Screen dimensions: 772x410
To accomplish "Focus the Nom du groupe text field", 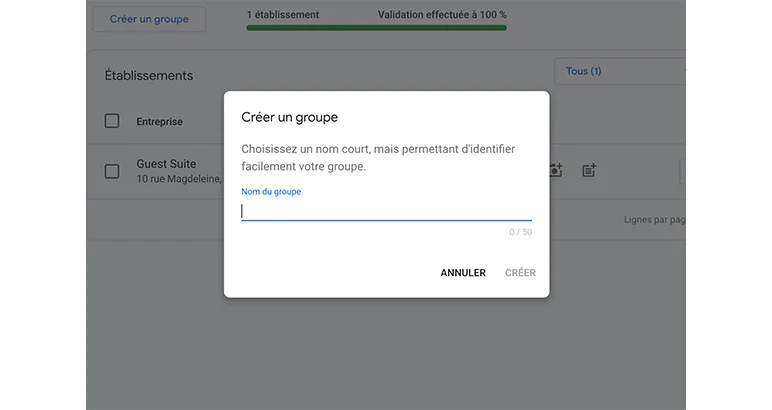I will pyautogui.click(x=386, y=211).
